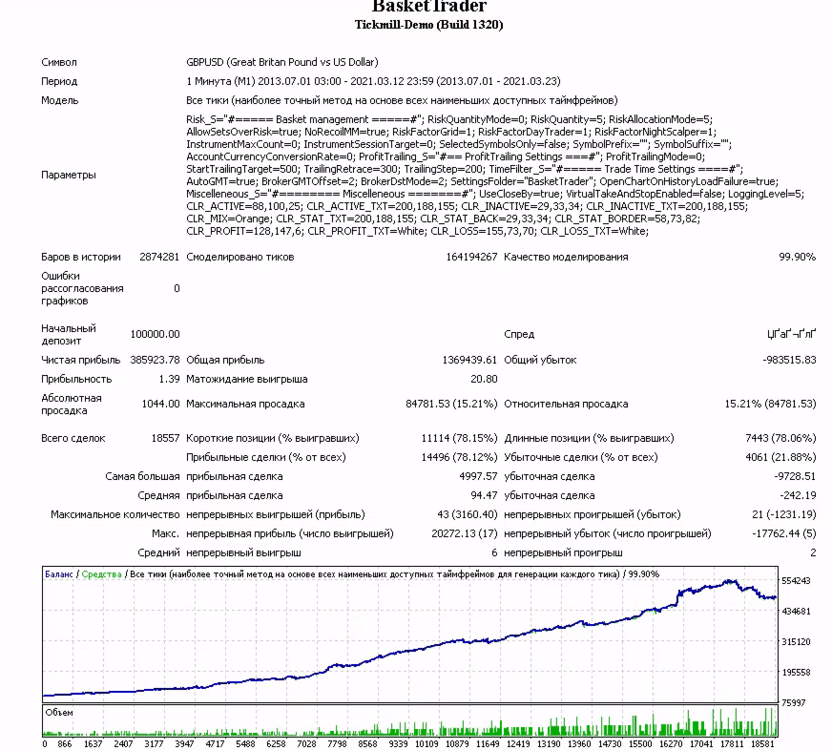This screenshot has width=832, height=750.
Task: Click average profit trade value 94.47
Action: [484, 496]
